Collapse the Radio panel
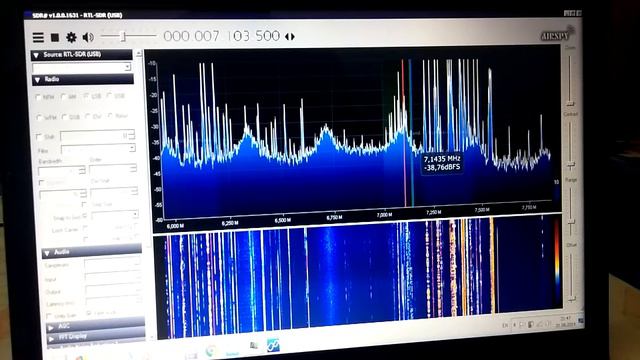 (83, 79)
